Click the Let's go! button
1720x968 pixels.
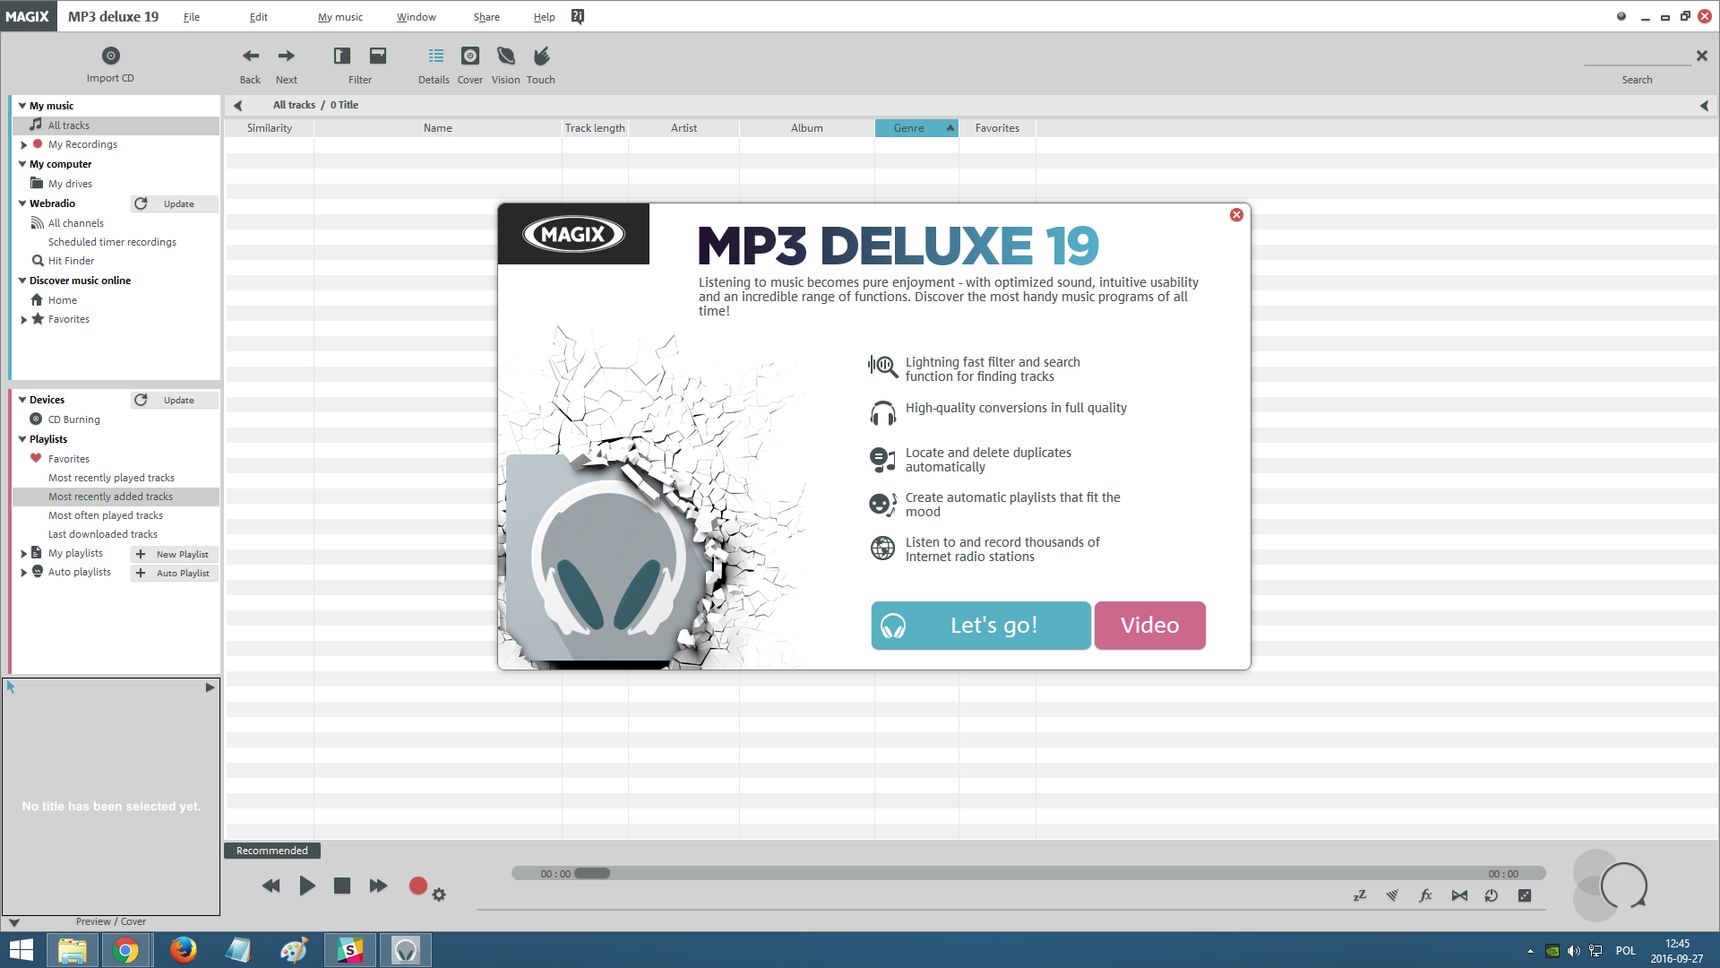[x=980, y=625]
